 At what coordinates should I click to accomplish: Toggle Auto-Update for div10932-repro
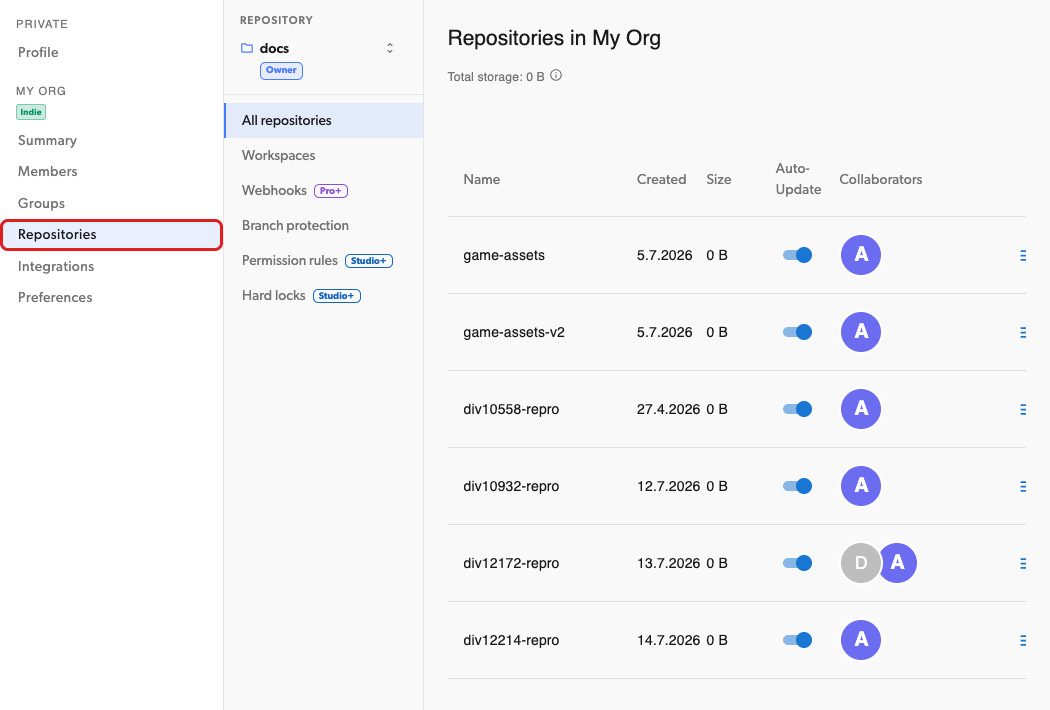pos(797,486)
